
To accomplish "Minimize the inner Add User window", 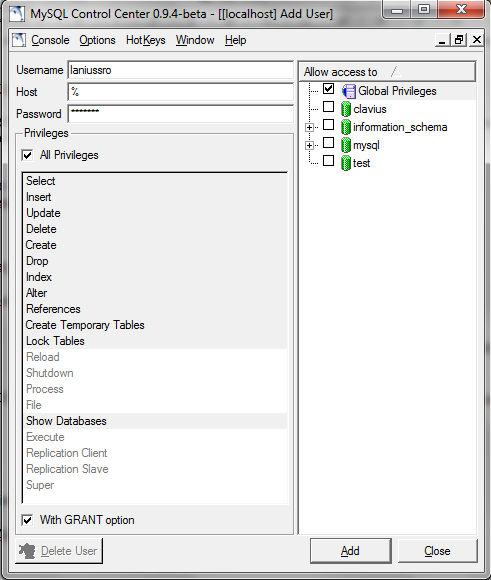I will pos(442,40).
